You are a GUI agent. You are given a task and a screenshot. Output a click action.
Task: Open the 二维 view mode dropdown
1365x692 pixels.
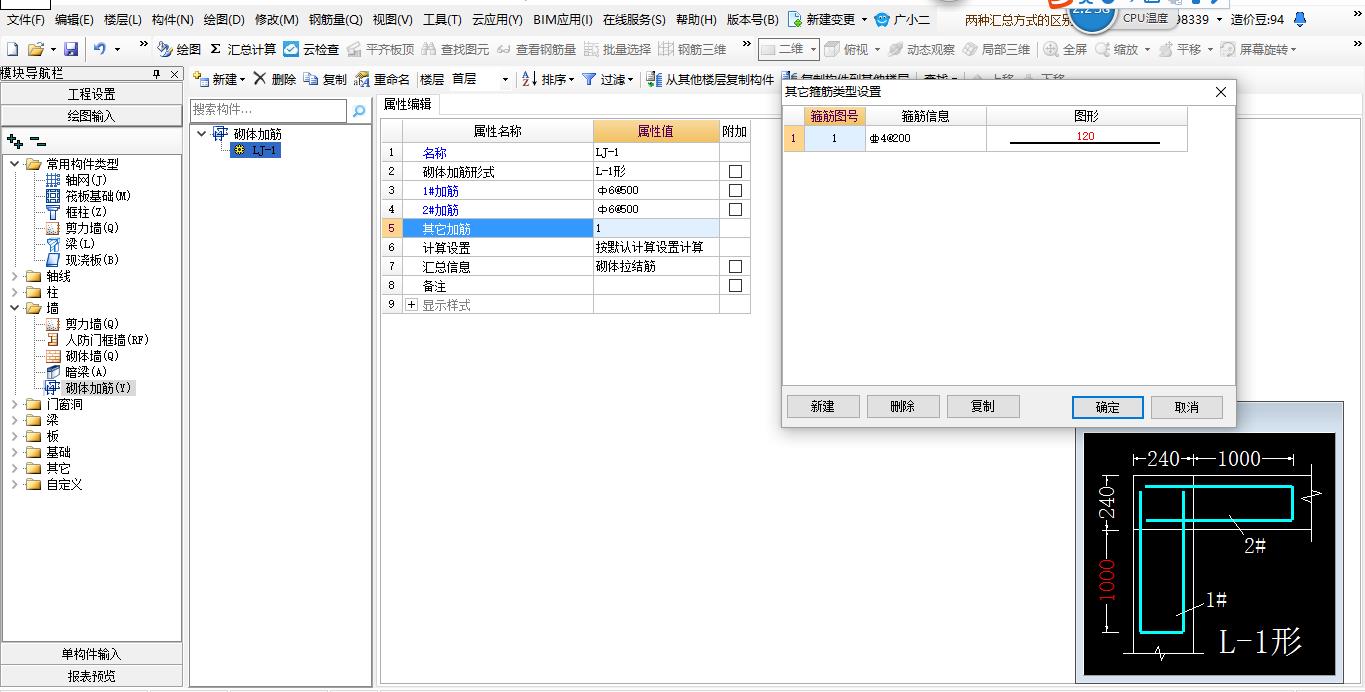click(x=814, y=49)
